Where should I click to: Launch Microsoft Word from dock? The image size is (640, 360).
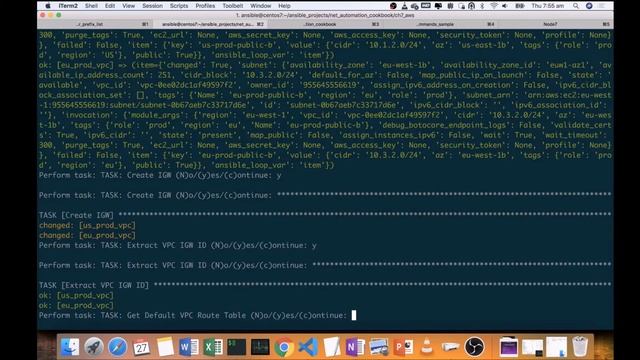188,347
